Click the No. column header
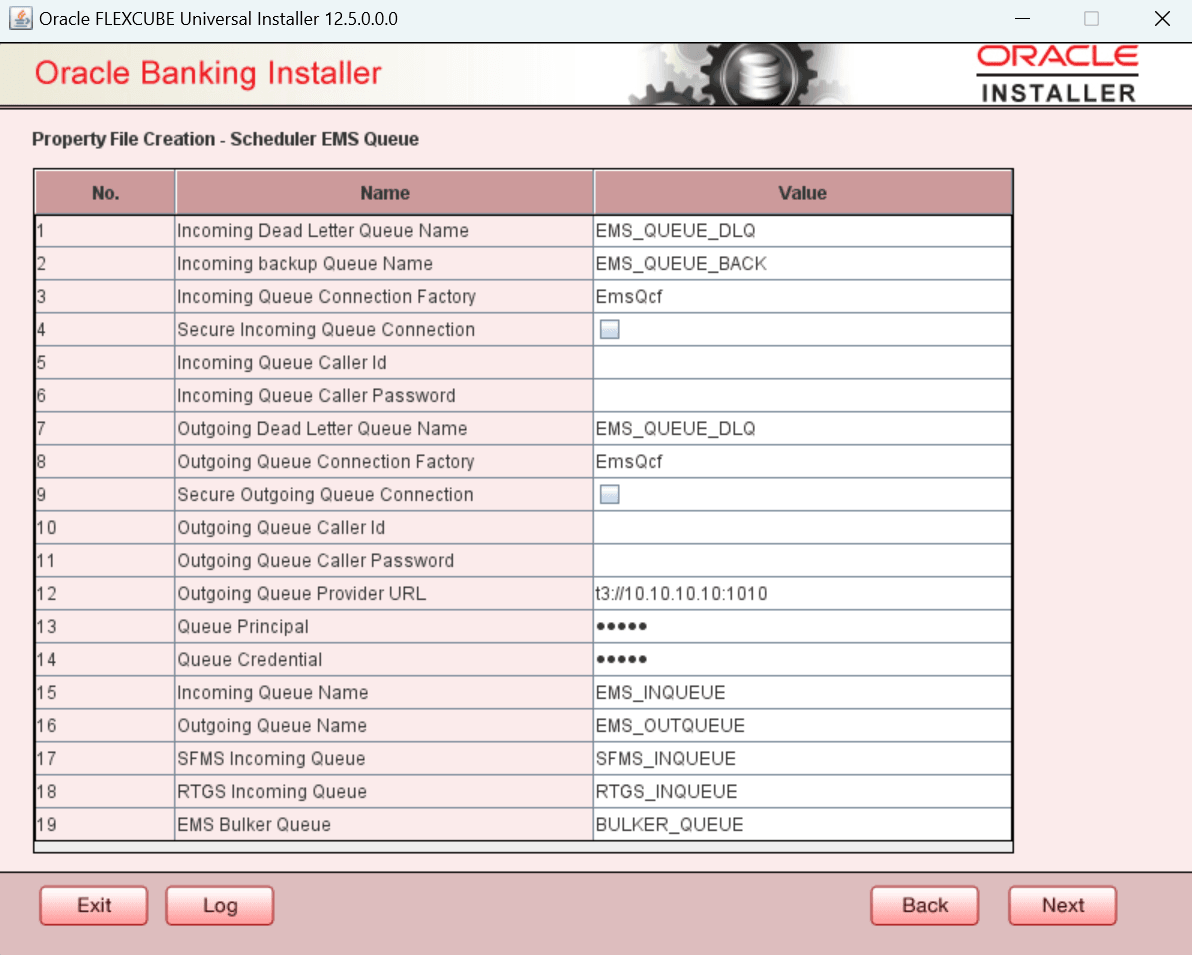 [x=105, y=193]
